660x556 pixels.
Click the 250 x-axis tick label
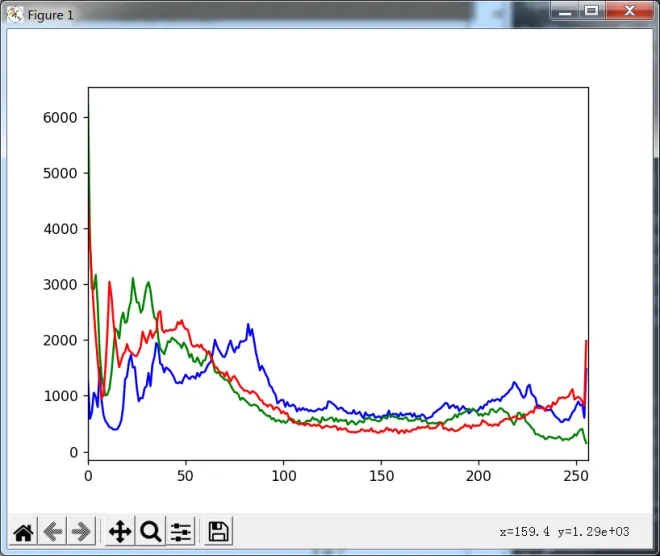[576, 476]
